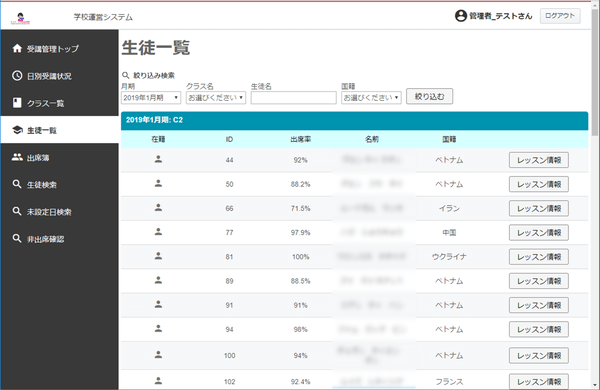Click the enrollment person icon for ID 66
This screenshot has width=600, height=390.
pyautogui.click(x=158, y=207)
